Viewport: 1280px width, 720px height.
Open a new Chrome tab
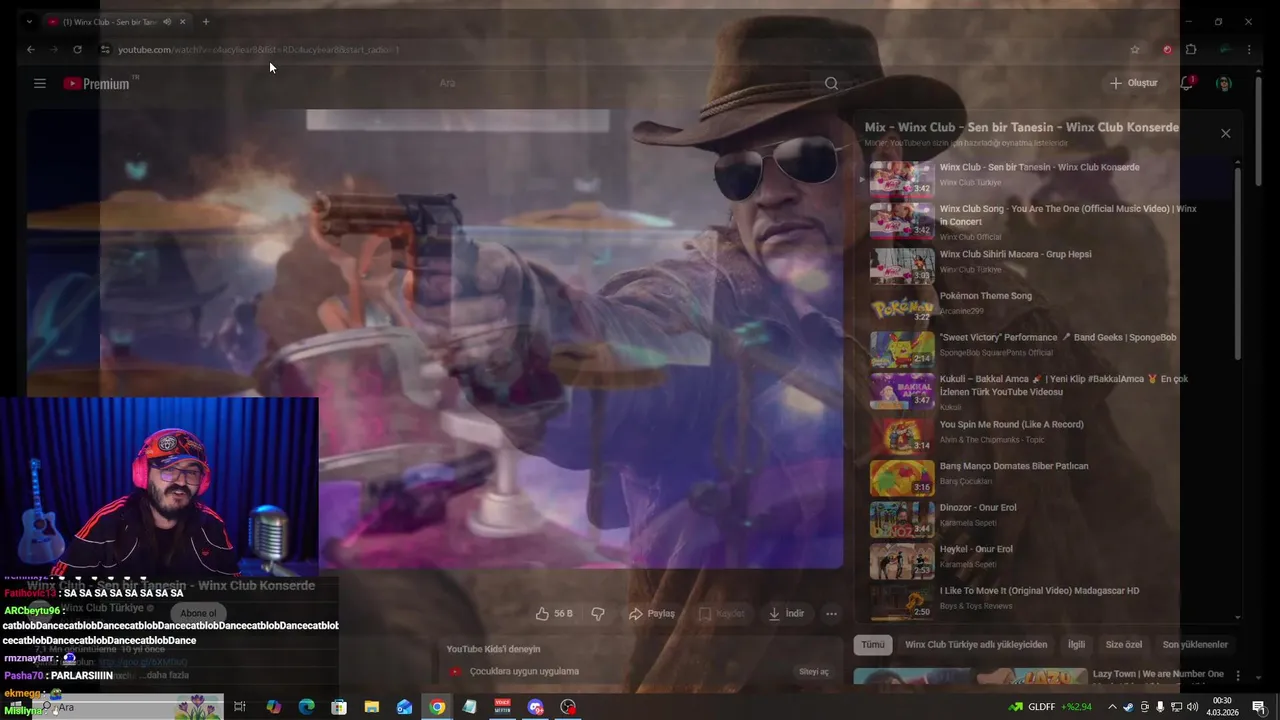coord(206,21)
